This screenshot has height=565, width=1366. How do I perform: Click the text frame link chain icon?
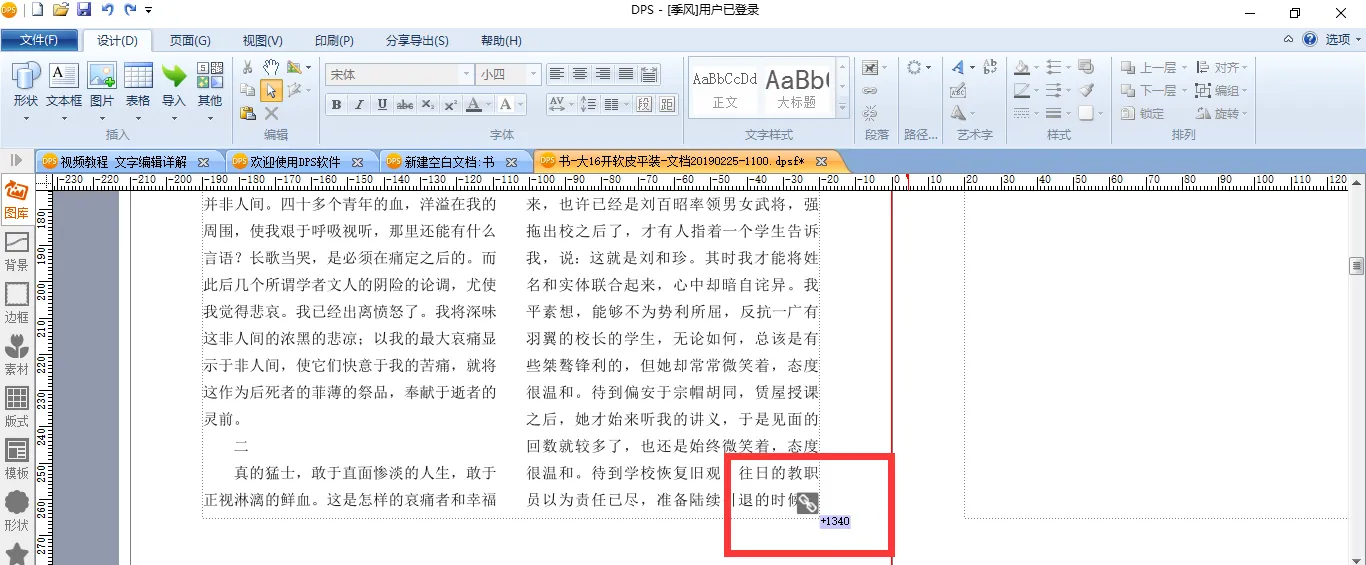[x=870, y=90]
